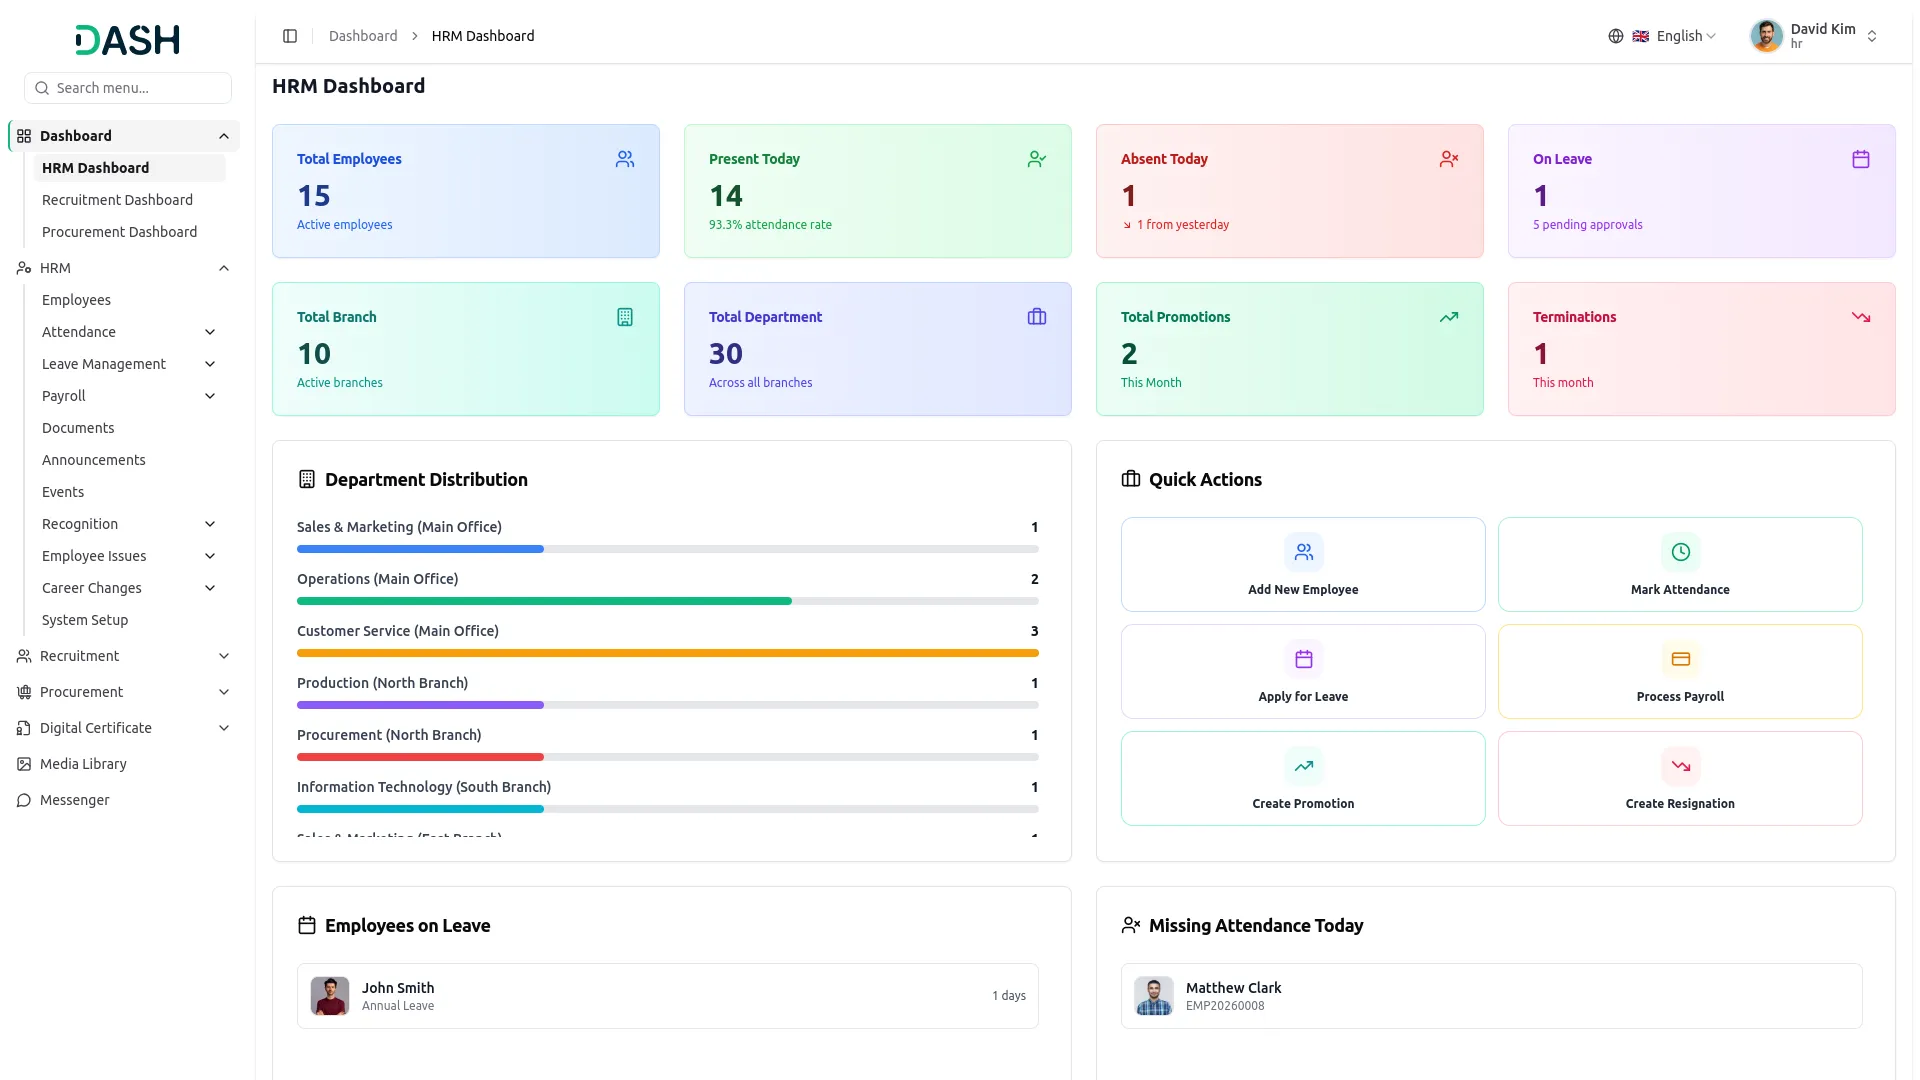Screen dimensions: 1920x1080
Task: Click the Process Payroll card icon
Action: coord(1681,659)
